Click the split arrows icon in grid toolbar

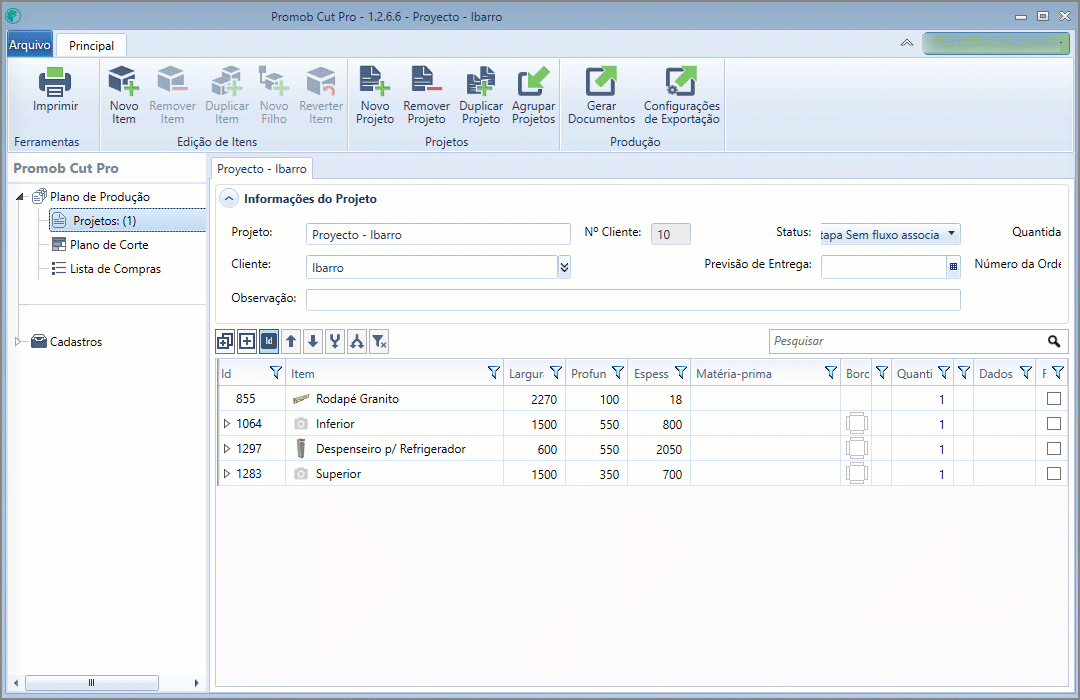[x=357, y=341]
